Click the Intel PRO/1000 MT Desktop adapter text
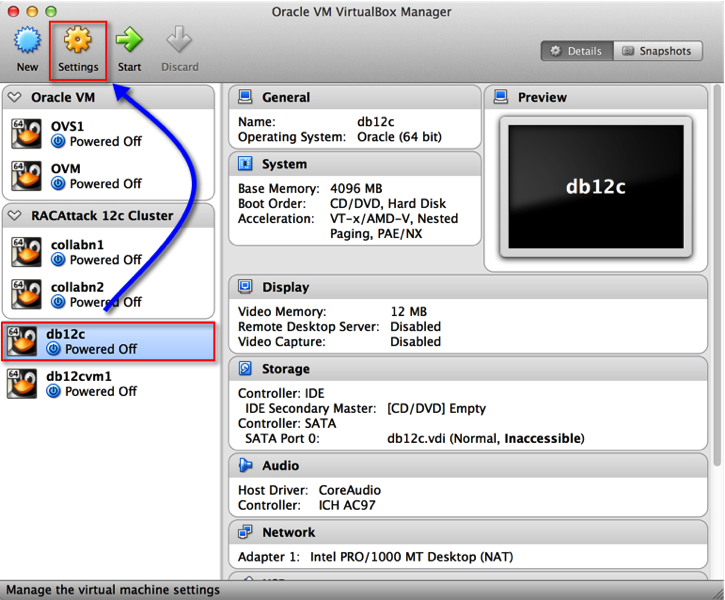The image size is (725, 600). (412, 557)
